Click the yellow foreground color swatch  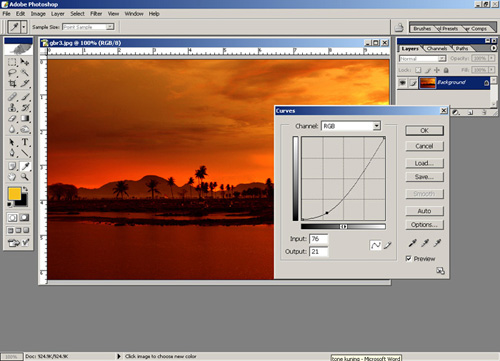click(x=14, y=193)
